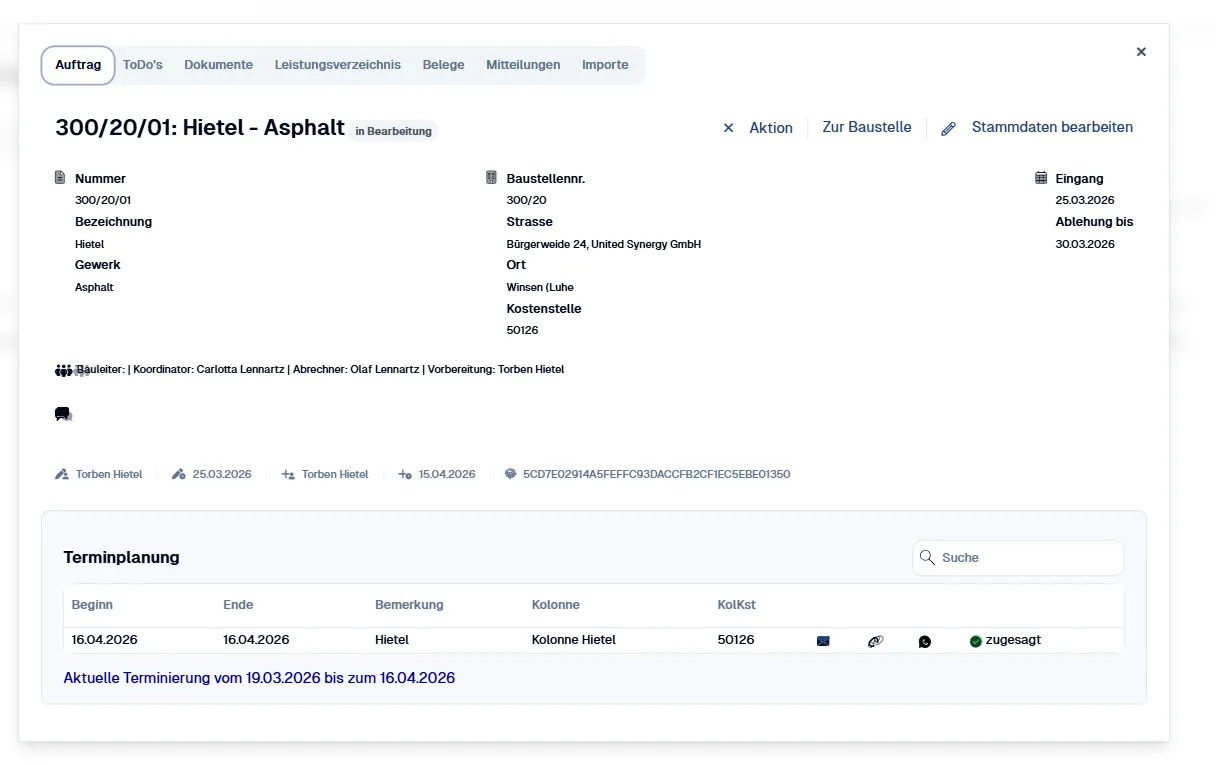Viewport: 1216px width, 765px height.
Task: Open the Bauleiter team members icon
Action: 64,368
